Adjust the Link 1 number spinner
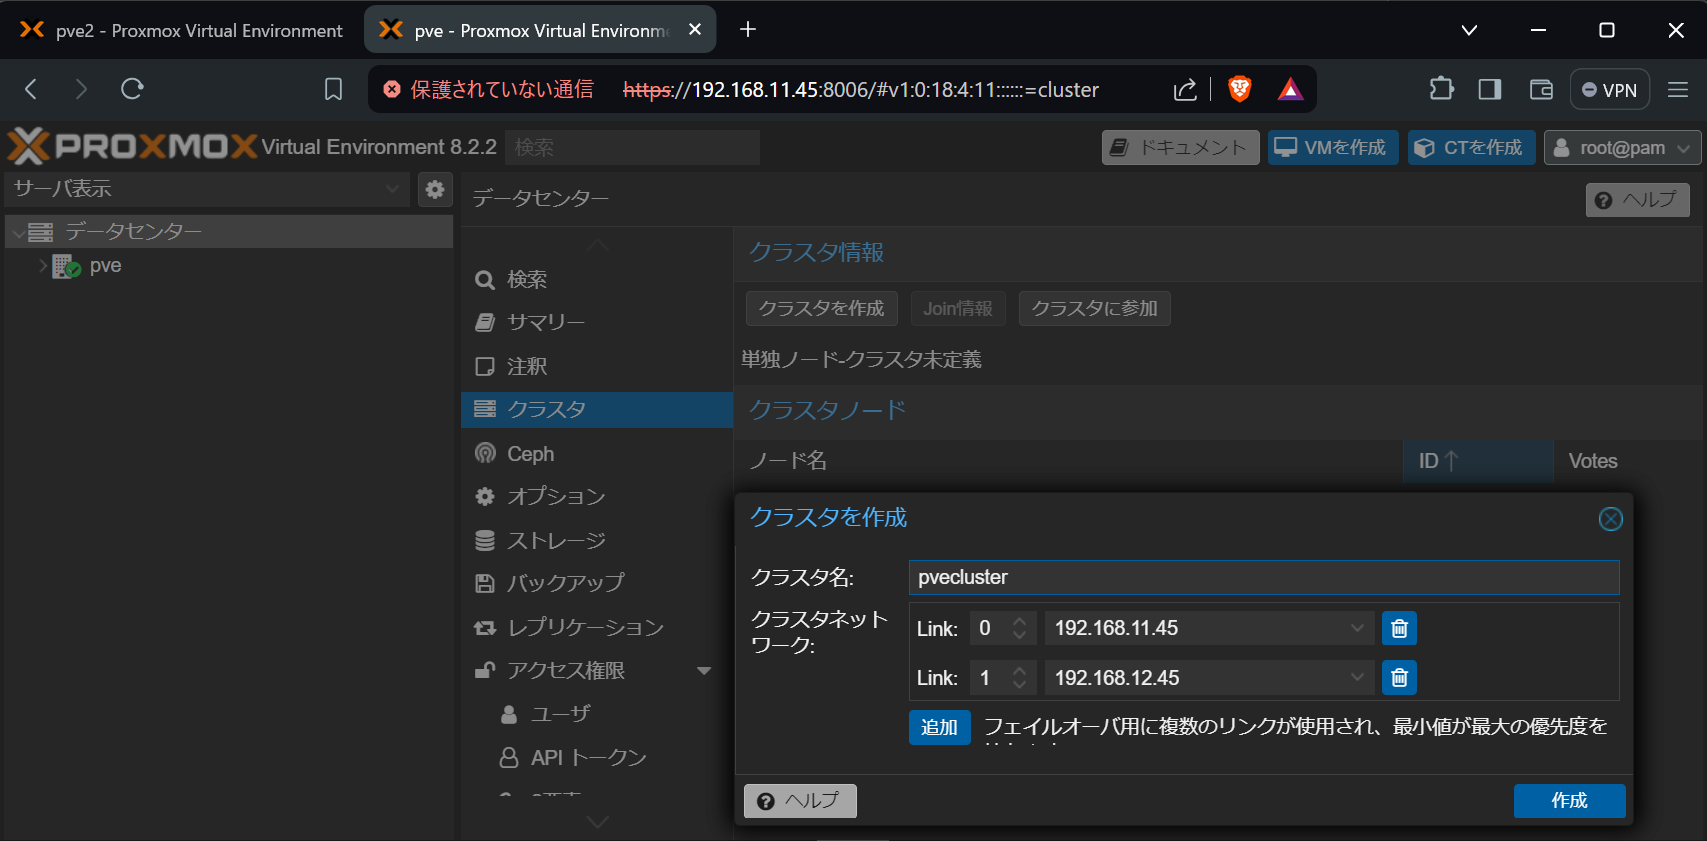Viewport: 1707px width, 841px height. click(1019, 678)
